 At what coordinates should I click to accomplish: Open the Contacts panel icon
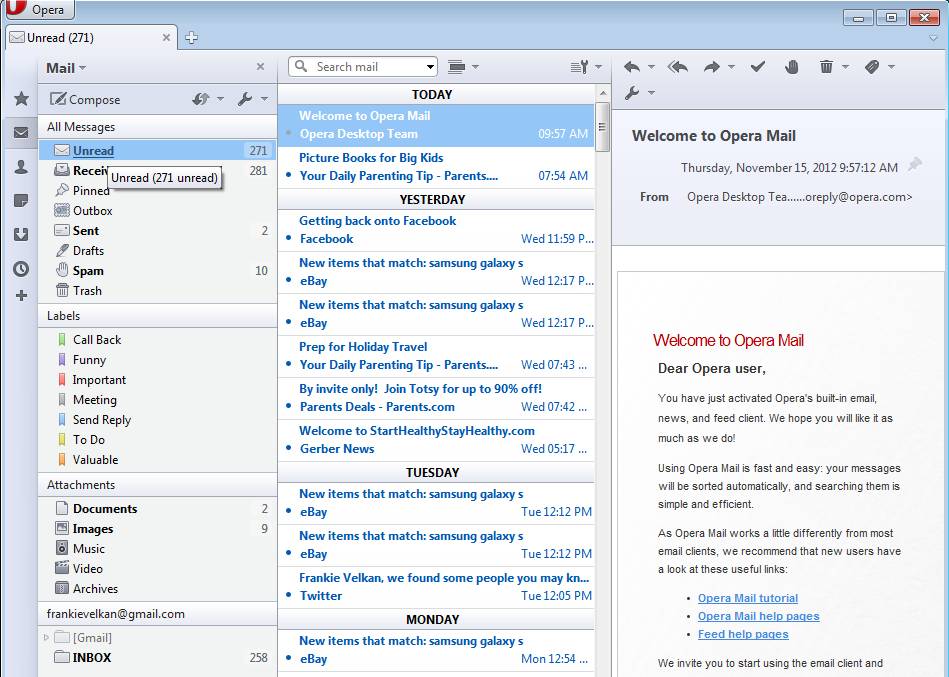coord(21,167)
